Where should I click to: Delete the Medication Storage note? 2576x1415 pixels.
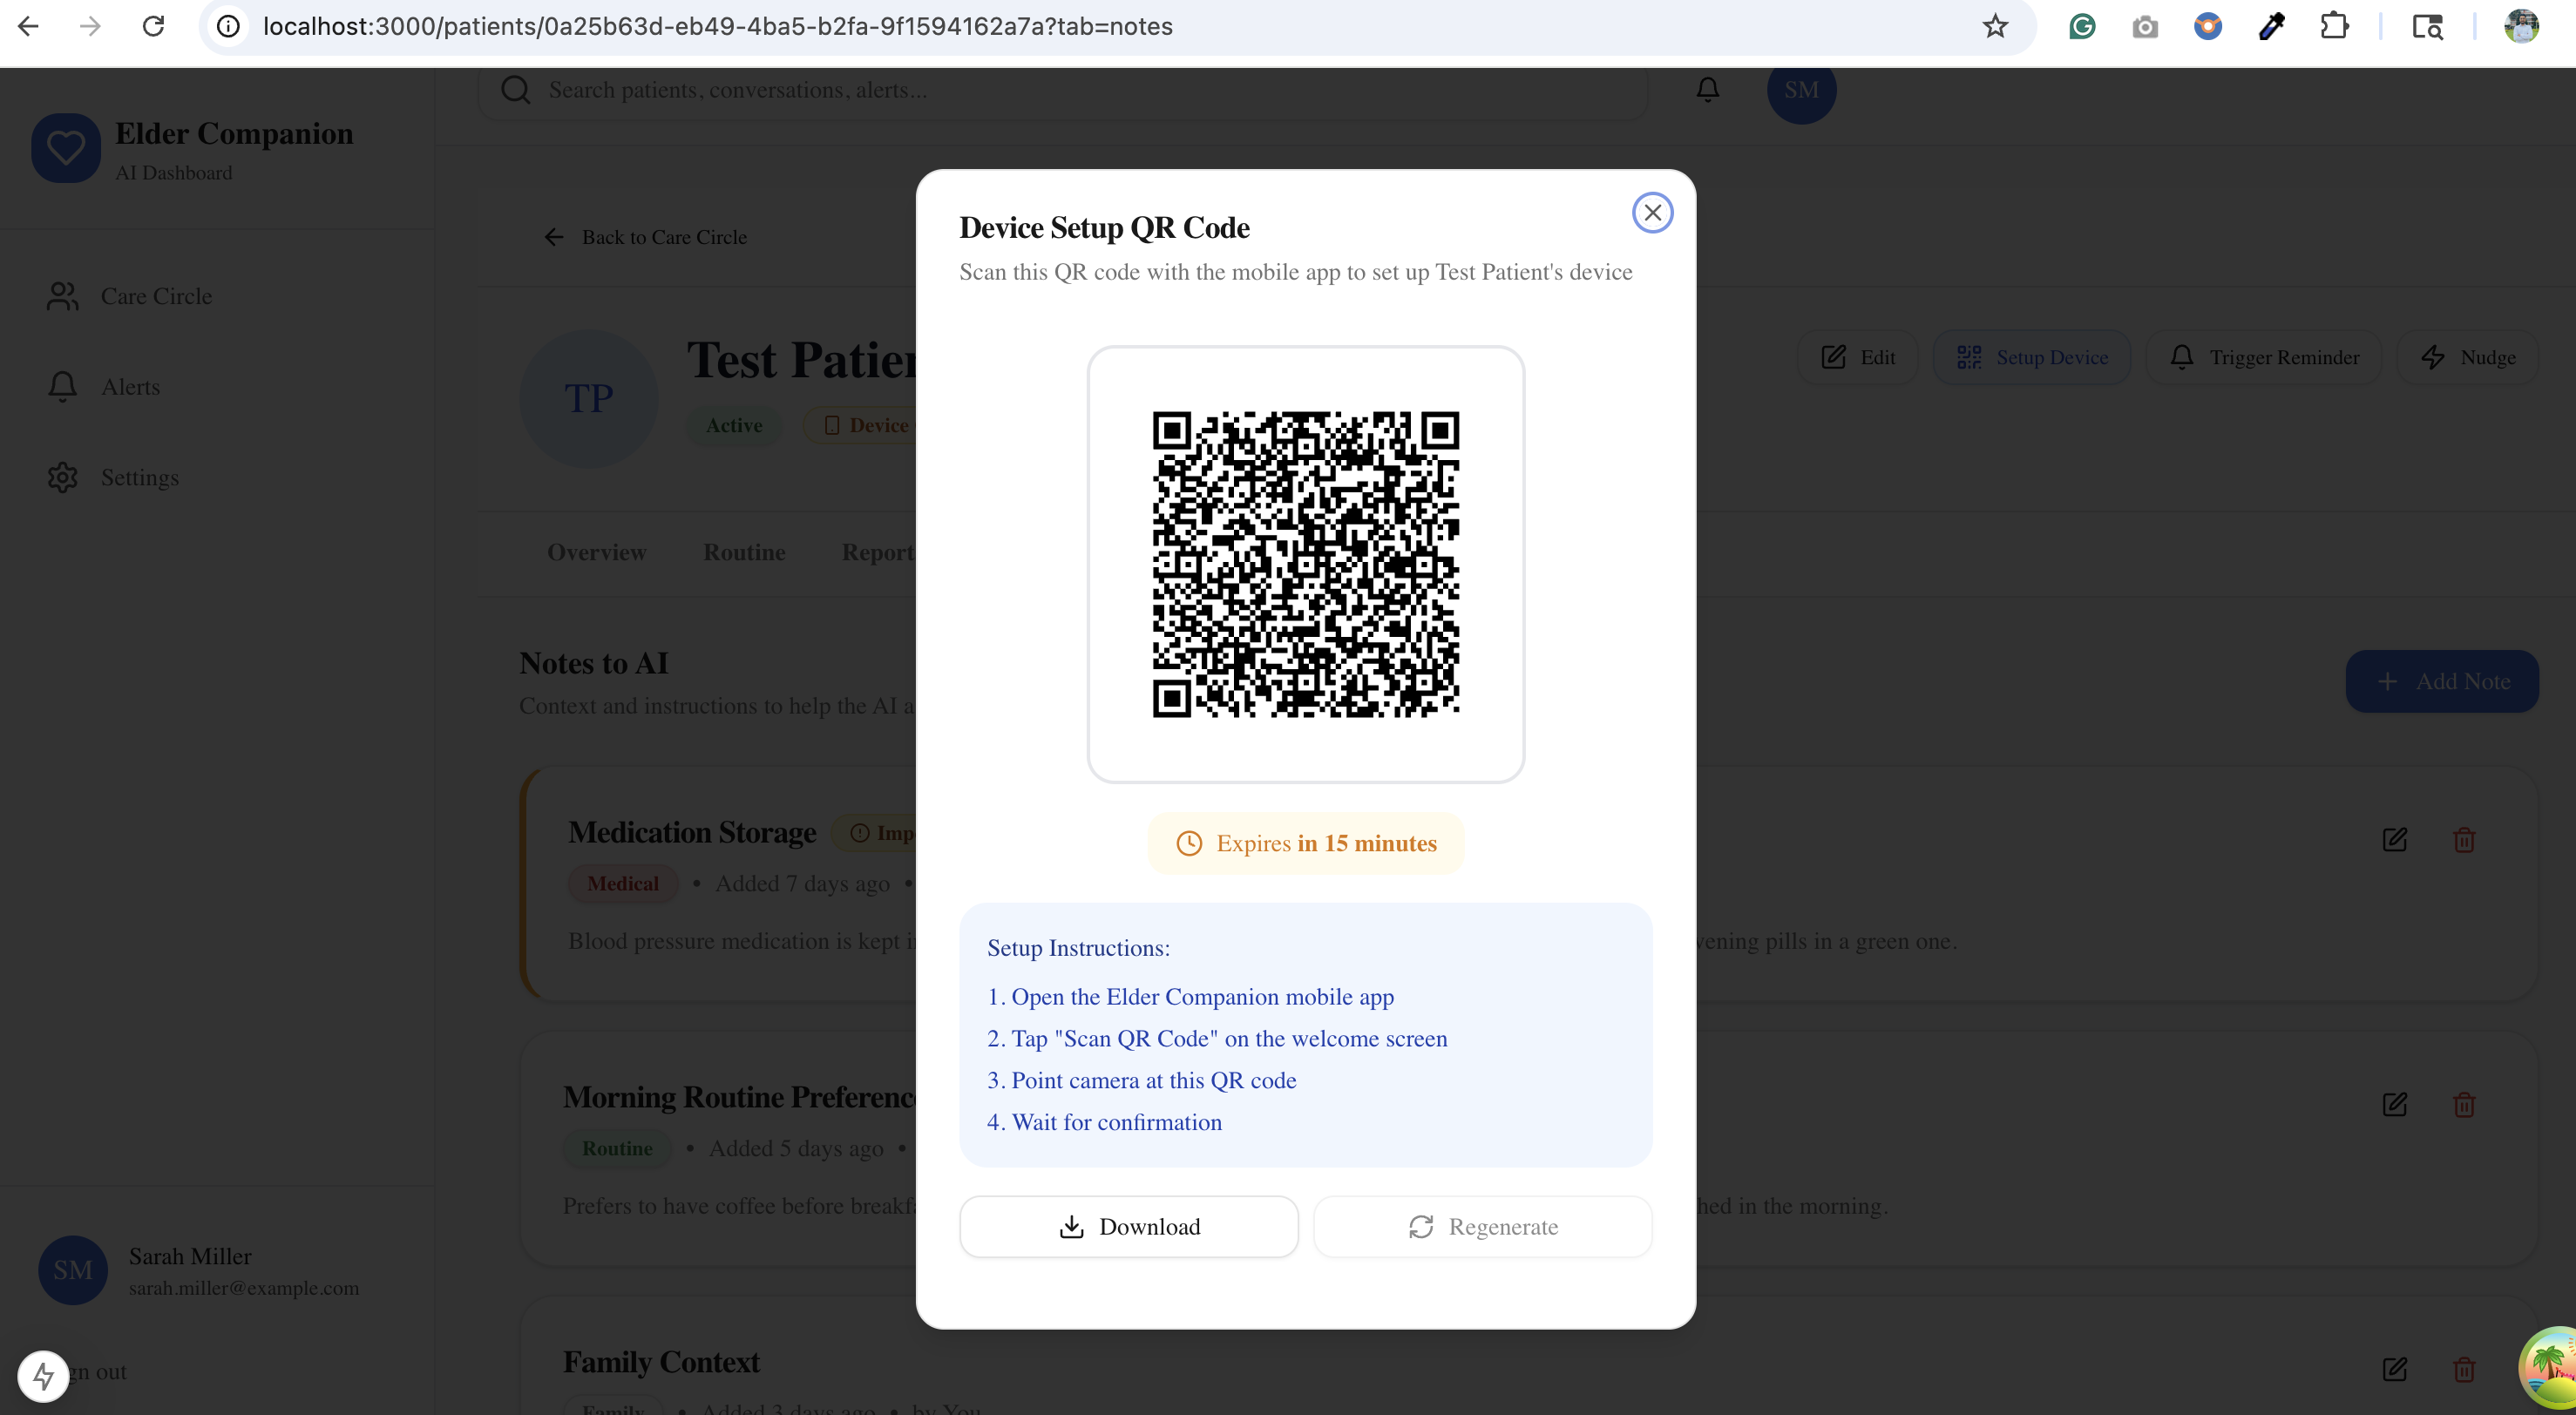2464,840
